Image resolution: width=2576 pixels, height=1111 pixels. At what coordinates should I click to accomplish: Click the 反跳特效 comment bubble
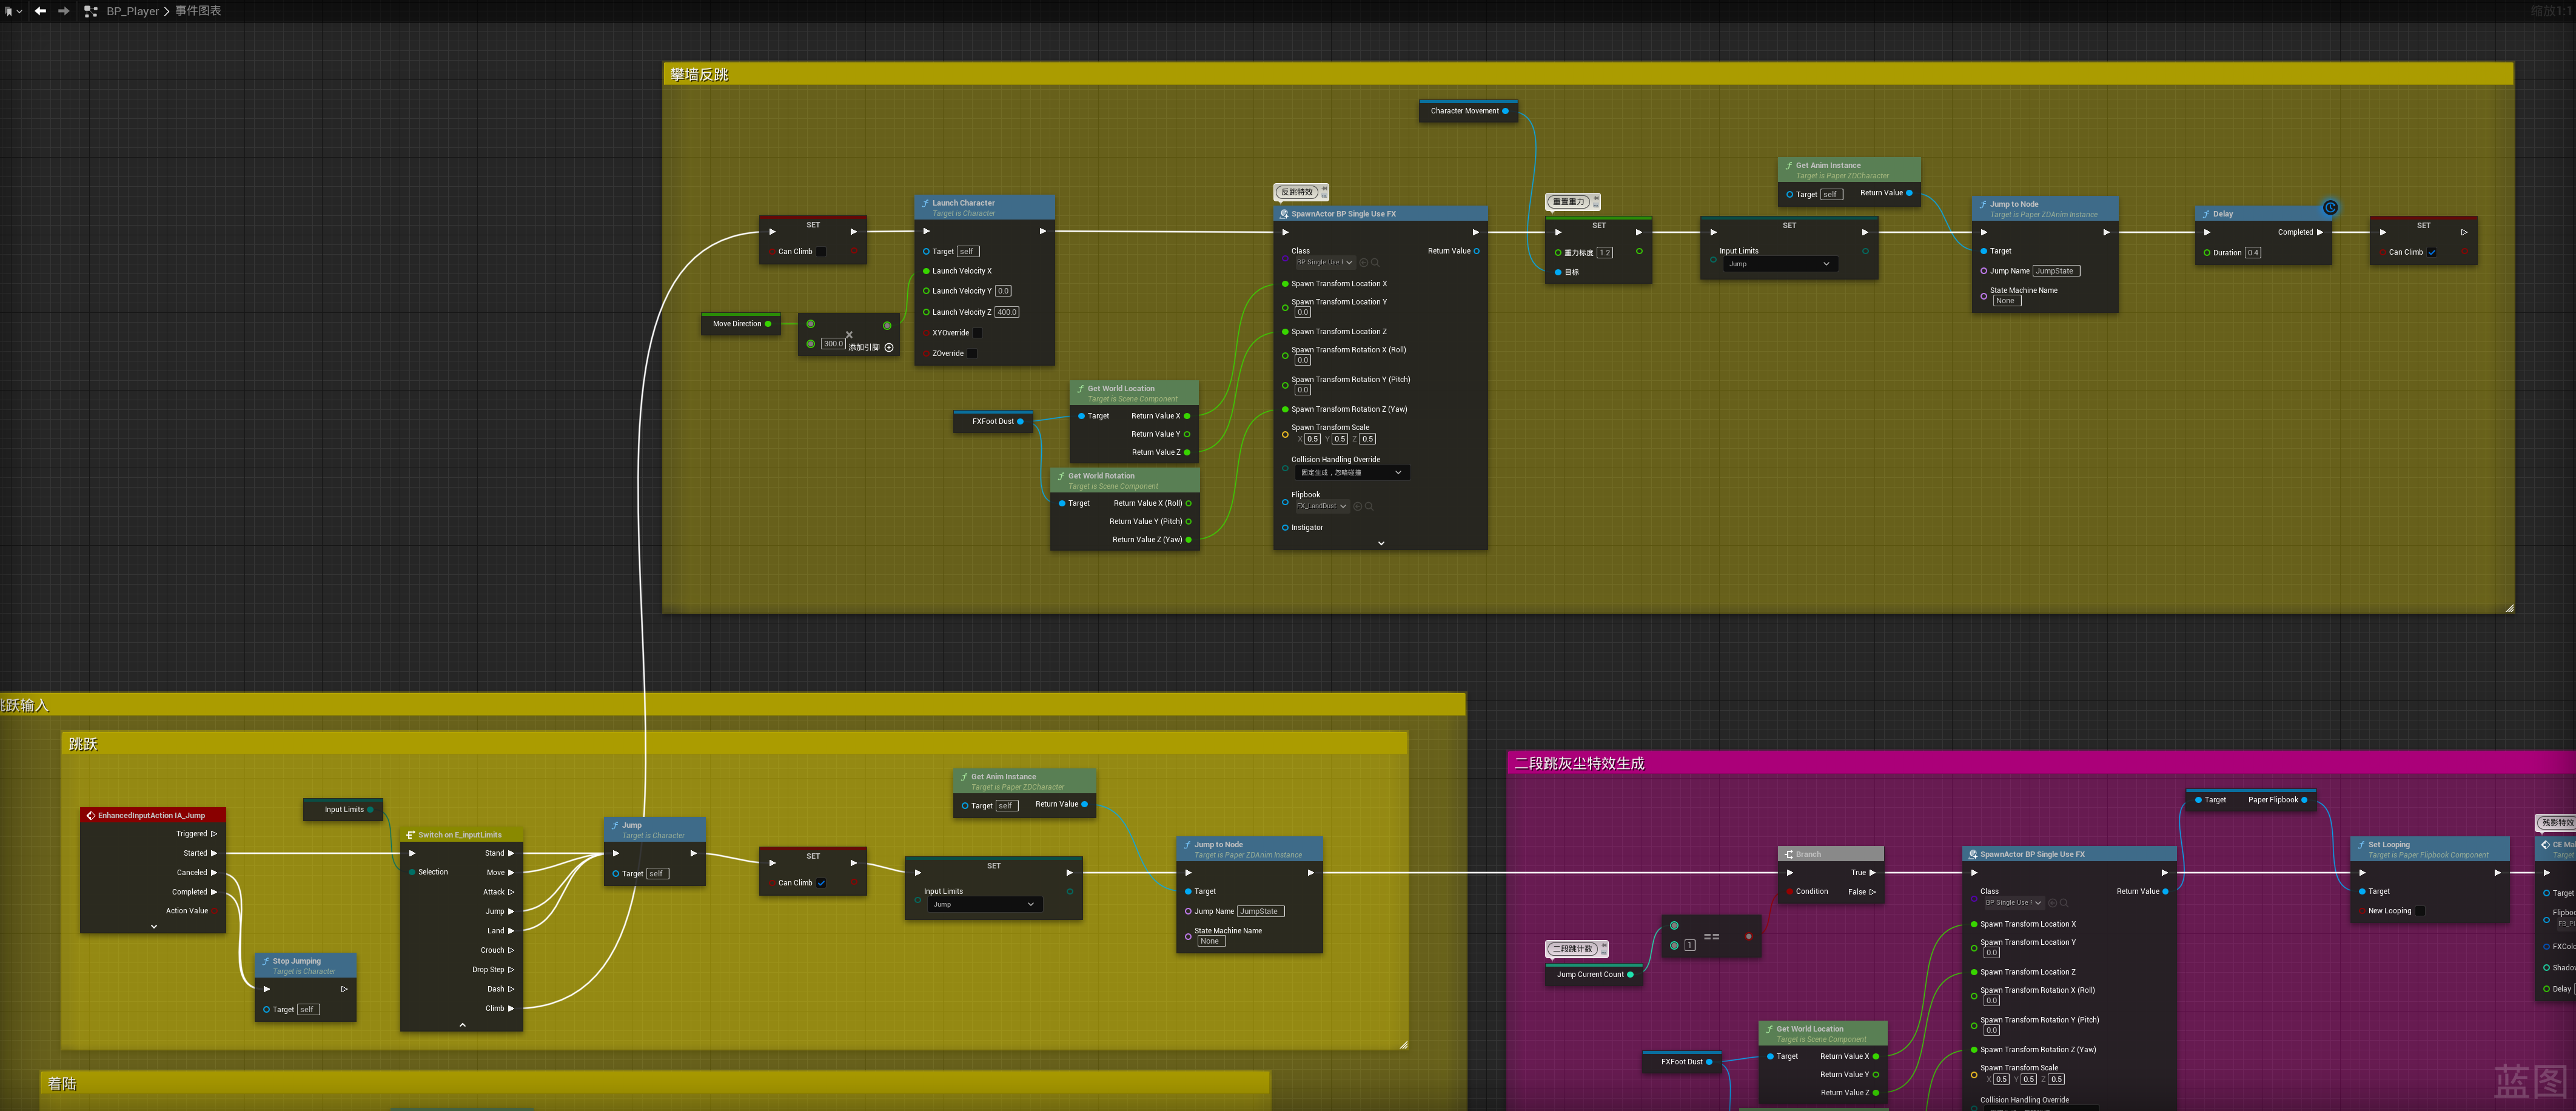pyautogui.click(x=1297, y=192)
